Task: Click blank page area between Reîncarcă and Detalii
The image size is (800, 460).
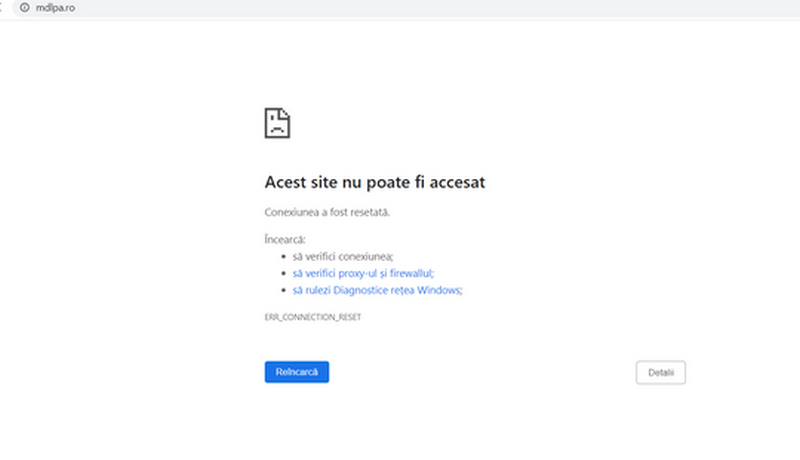Action: coord(480,372)
